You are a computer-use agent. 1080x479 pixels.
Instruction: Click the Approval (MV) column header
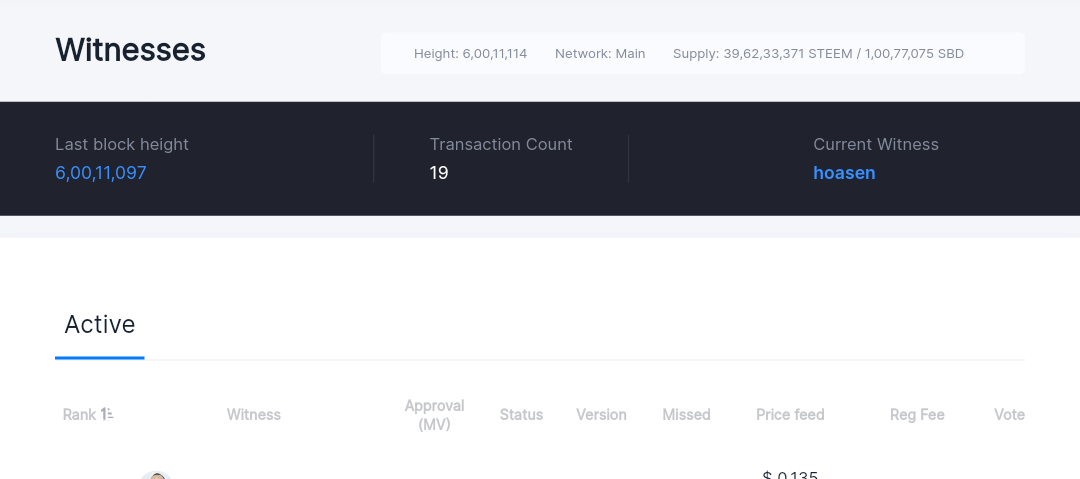click(435, 415)
